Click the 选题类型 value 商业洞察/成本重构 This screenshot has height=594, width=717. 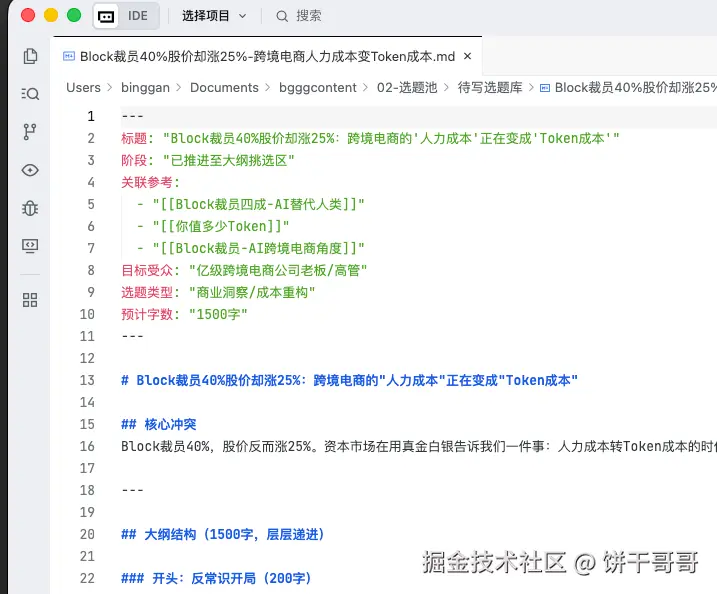(252, 292)
